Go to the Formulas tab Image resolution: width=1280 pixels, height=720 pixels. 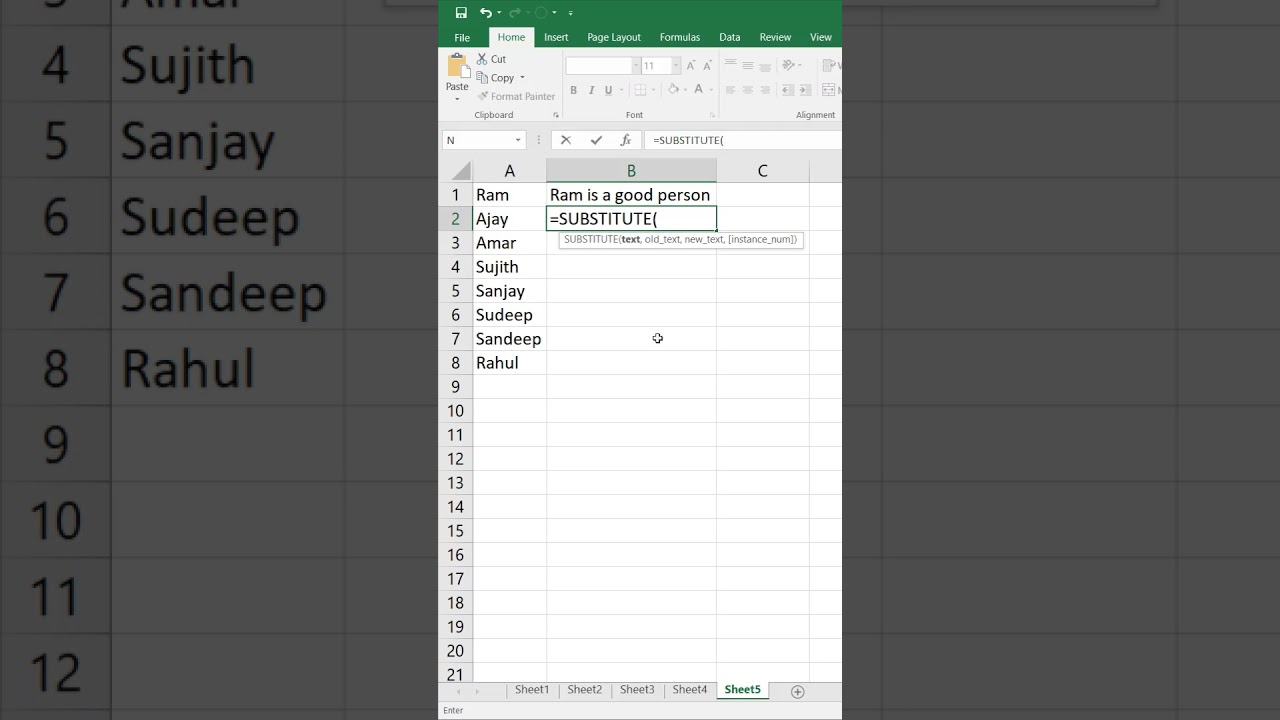coord(680,37)
